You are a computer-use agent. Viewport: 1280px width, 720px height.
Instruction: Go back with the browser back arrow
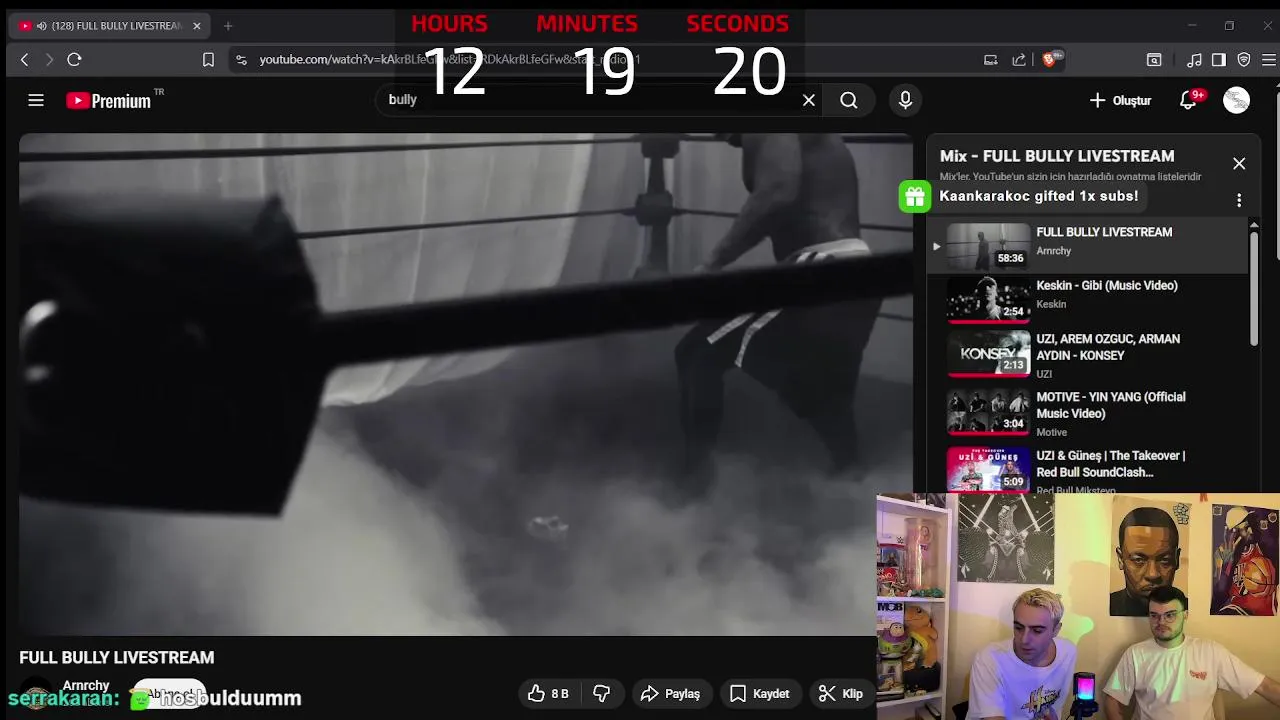[x=25, y=60]
